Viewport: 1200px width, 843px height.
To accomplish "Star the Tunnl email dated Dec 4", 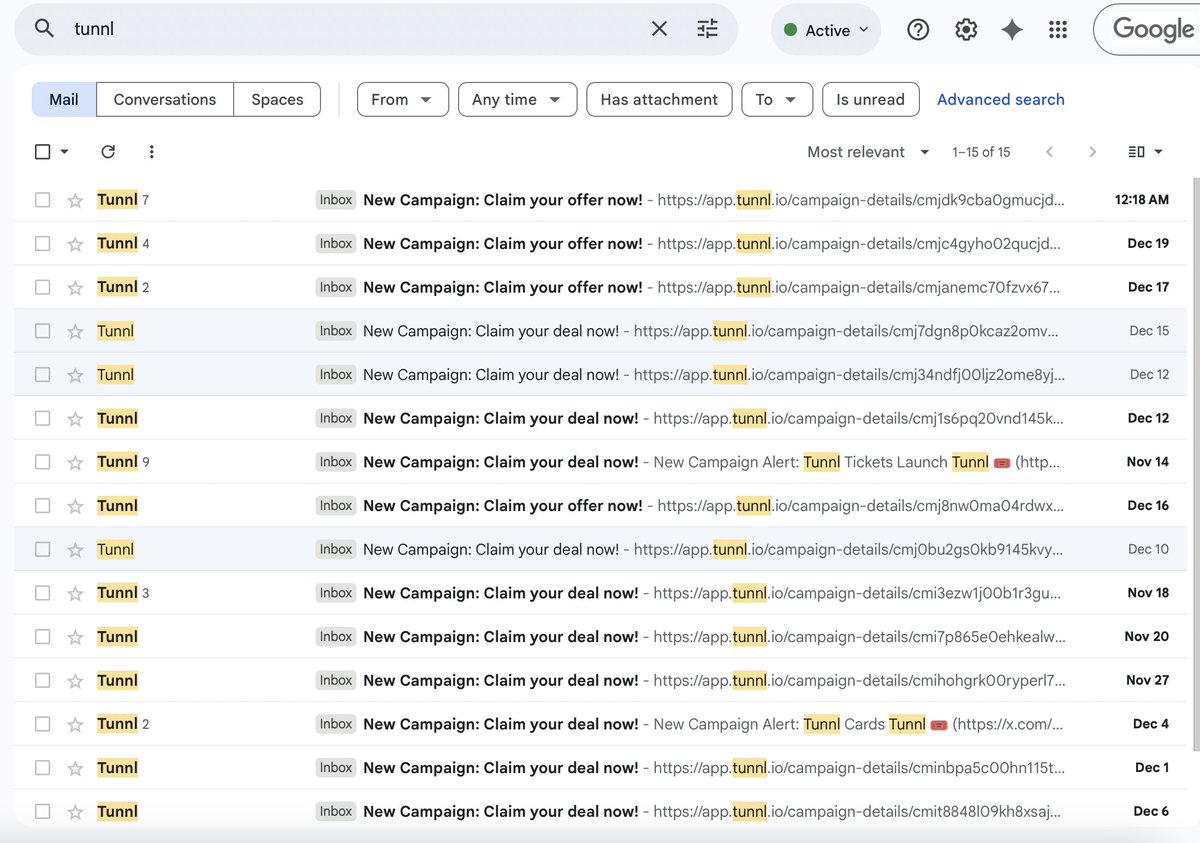I will point(75,724).
